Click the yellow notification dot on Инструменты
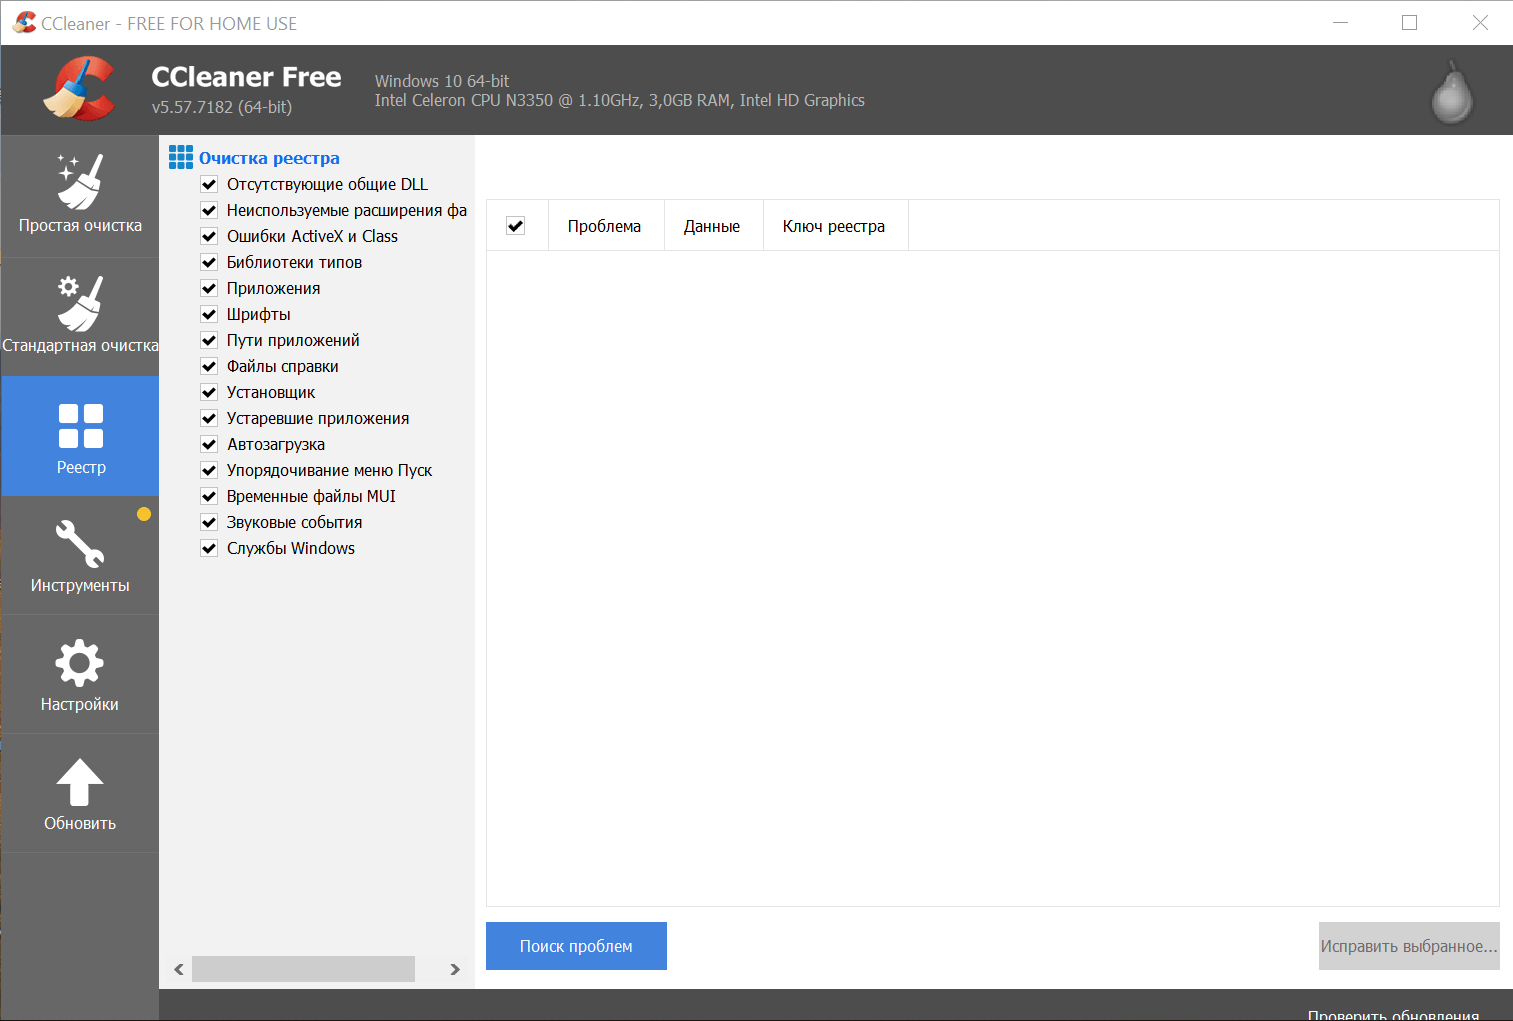This screenshot has height=1021, width=1513. point(144,514)
